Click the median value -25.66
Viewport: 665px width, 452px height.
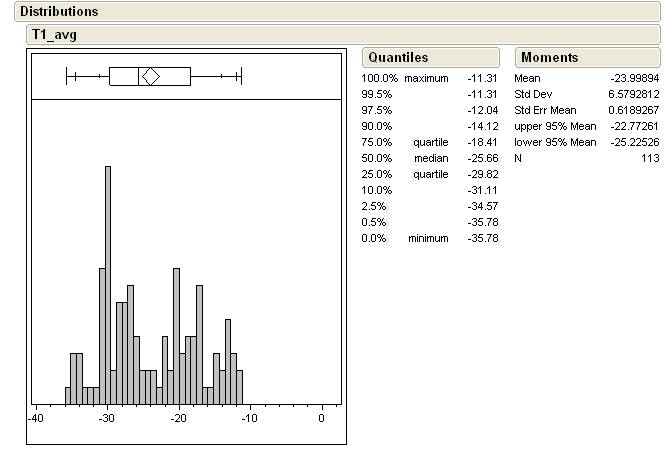tap(482, 158)
